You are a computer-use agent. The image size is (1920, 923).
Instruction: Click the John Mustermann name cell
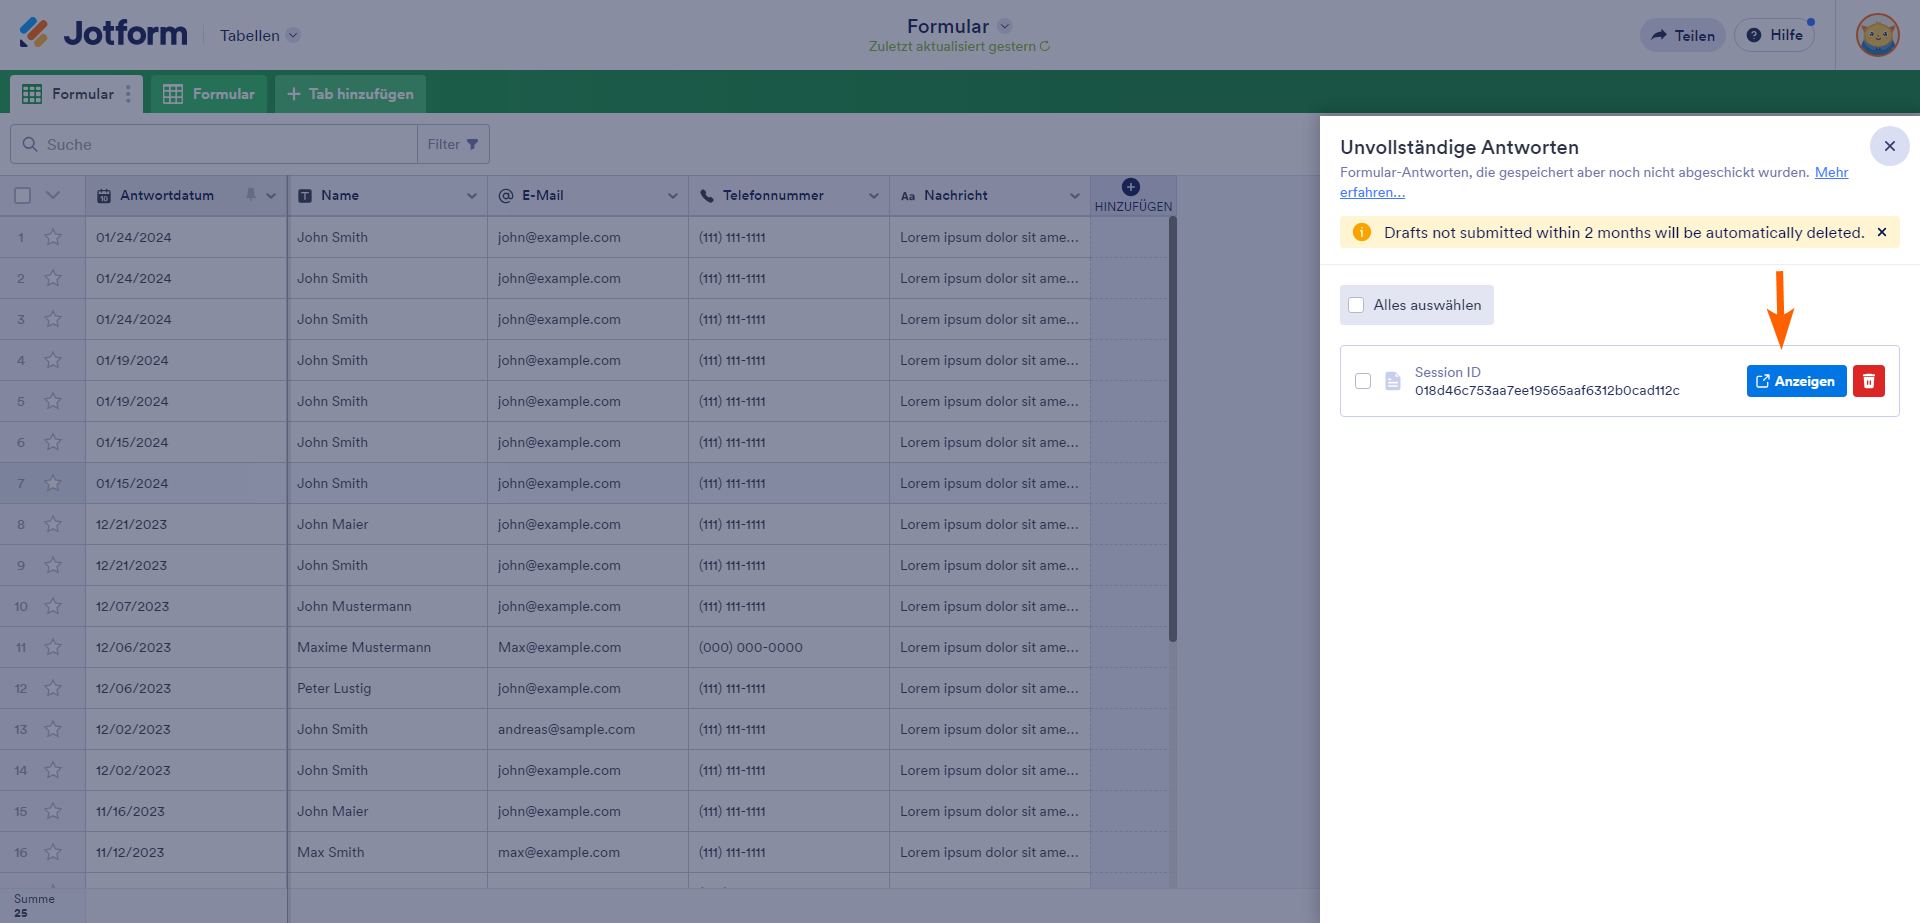[x=387, y=606]
